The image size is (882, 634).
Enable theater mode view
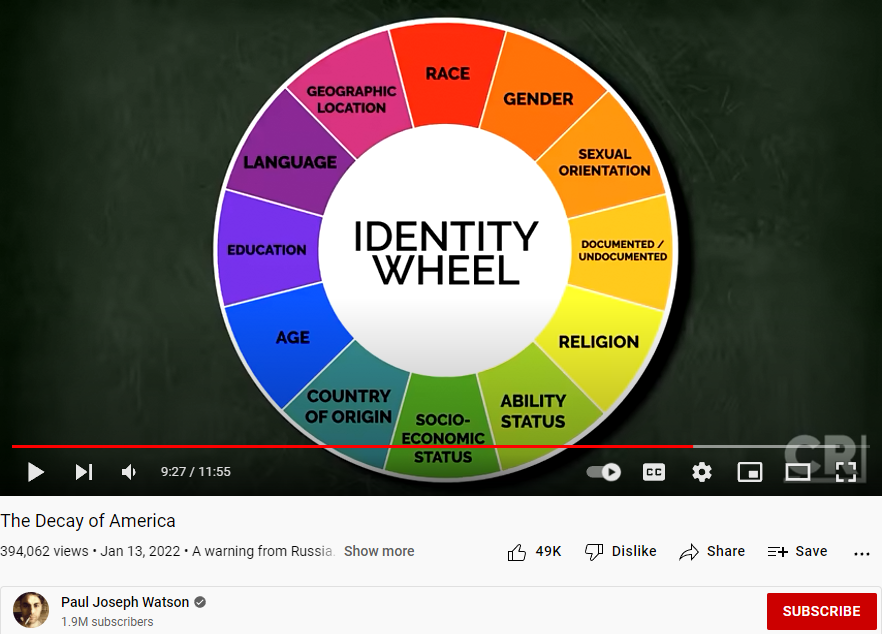pos(798,472)
